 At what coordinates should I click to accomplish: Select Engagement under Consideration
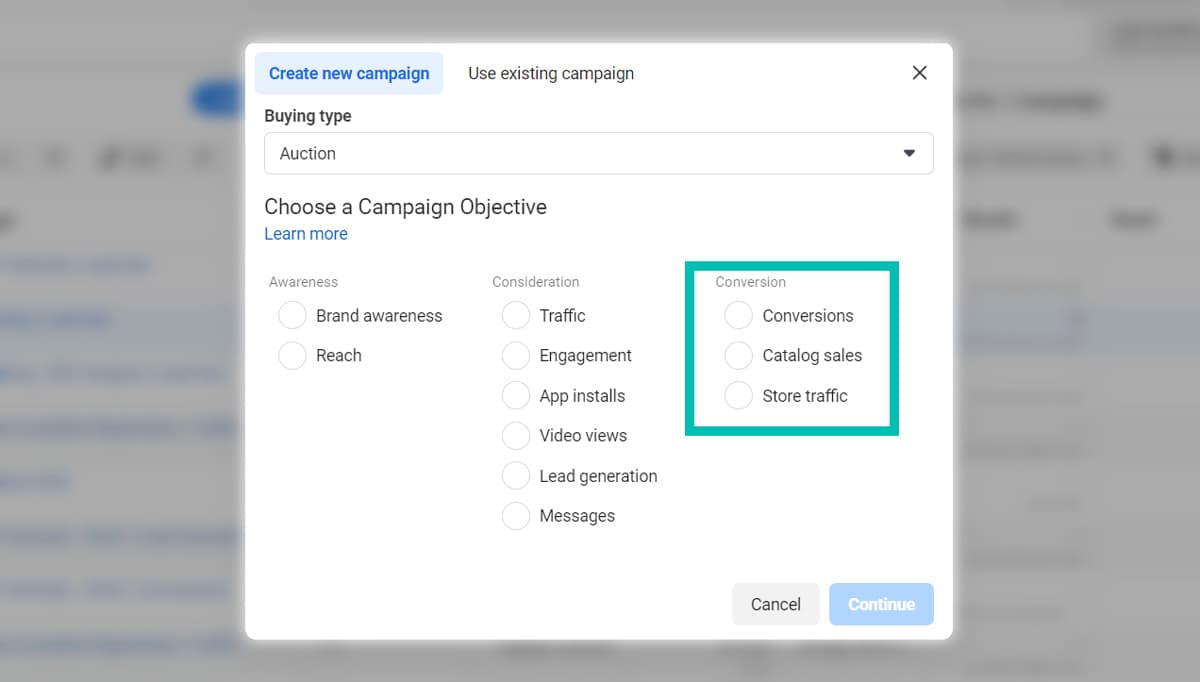pyautogui.click(x=516, y=355)
